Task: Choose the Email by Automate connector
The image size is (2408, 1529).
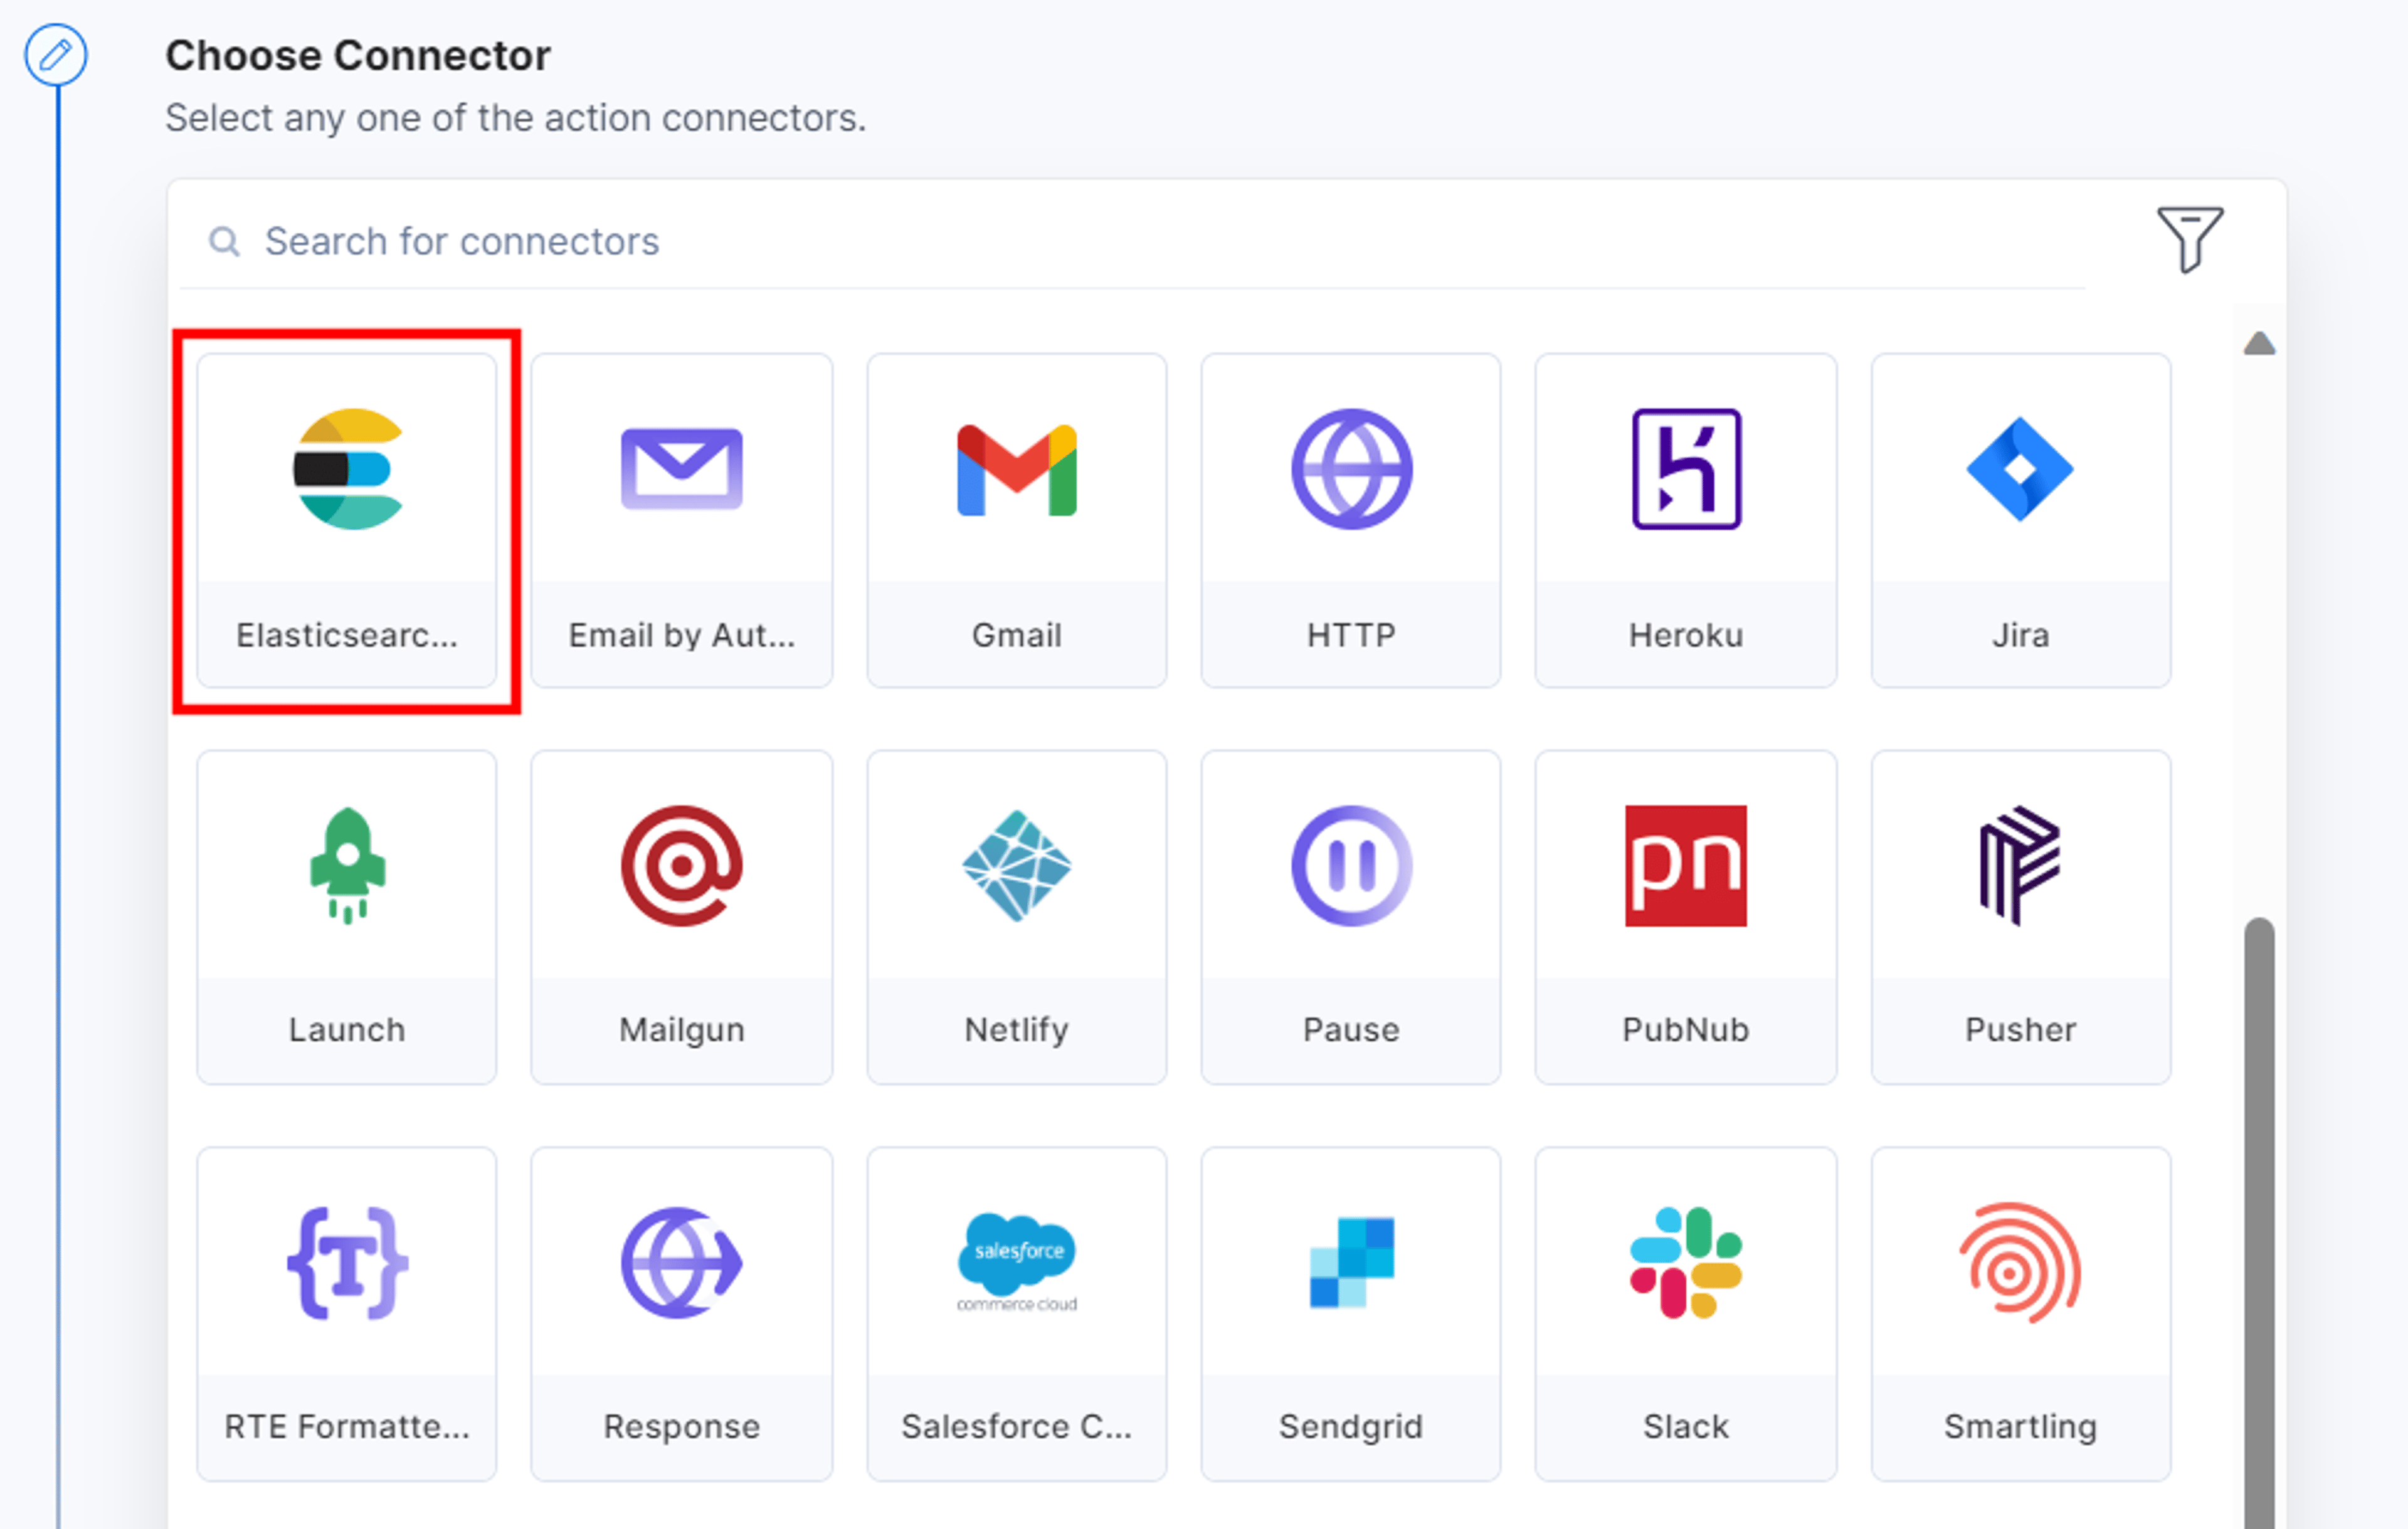Action: click(x=681, y=520)
